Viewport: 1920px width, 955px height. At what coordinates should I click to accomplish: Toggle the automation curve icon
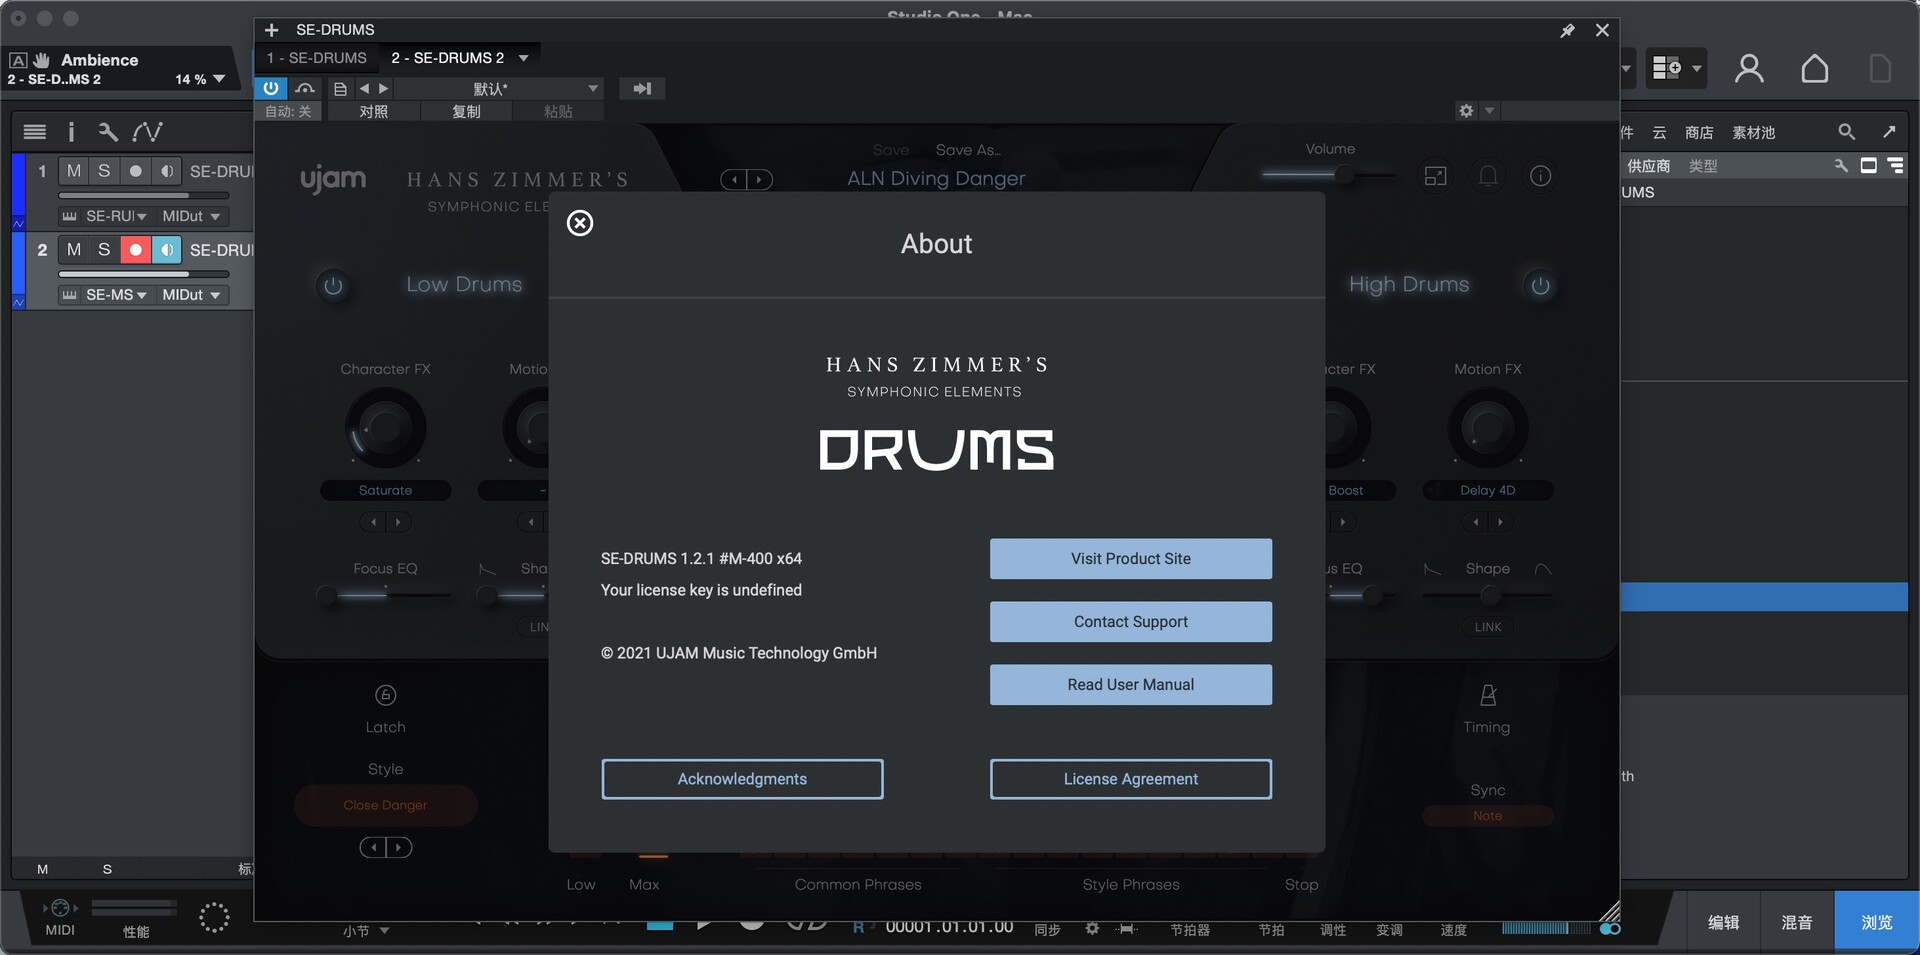point(148,131)
